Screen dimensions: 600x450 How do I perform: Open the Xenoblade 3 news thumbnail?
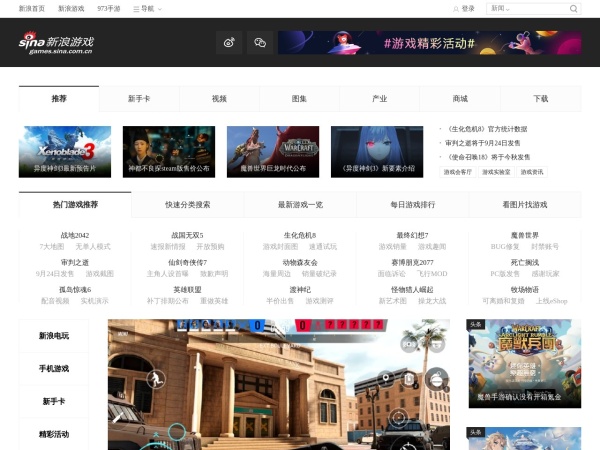[x=65, y=151]
